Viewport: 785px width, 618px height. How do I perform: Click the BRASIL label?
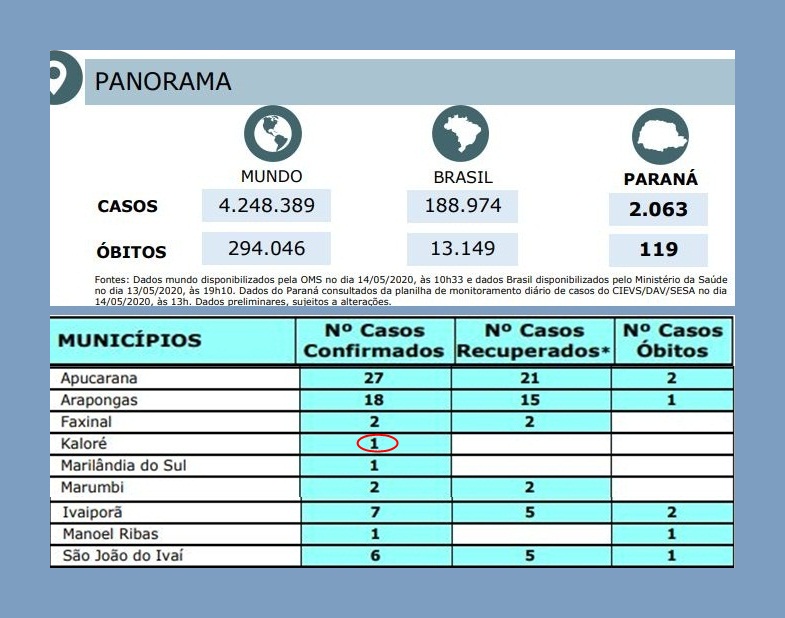click(463, 177)
